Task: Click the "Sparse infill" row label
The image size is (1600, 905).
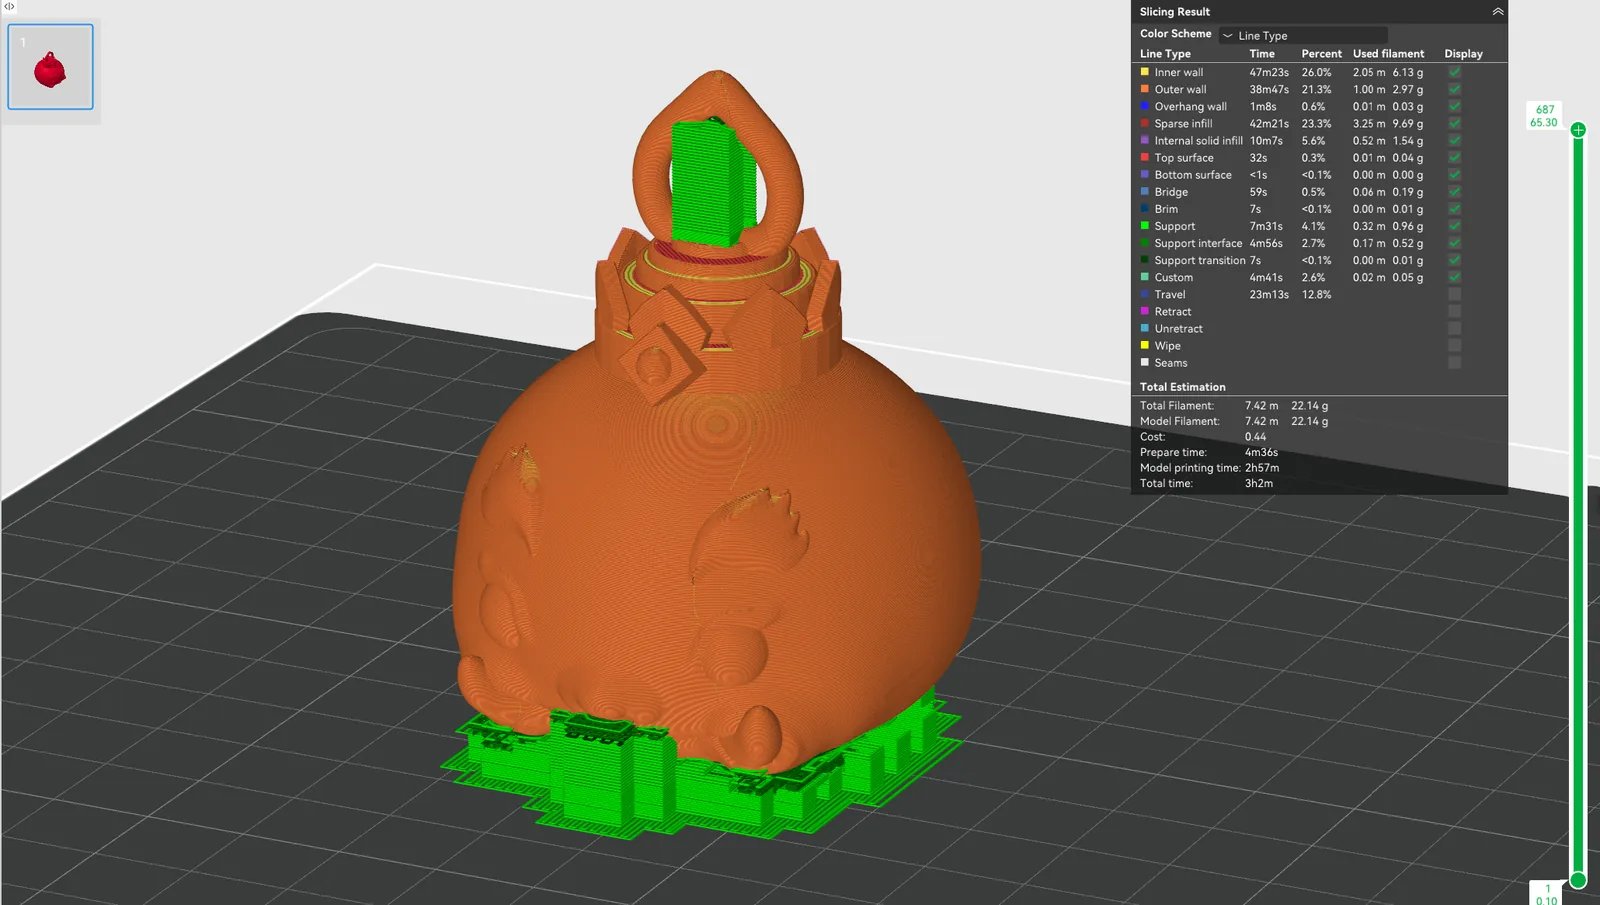Action: pyautogui.click(x=1183, y=123)
